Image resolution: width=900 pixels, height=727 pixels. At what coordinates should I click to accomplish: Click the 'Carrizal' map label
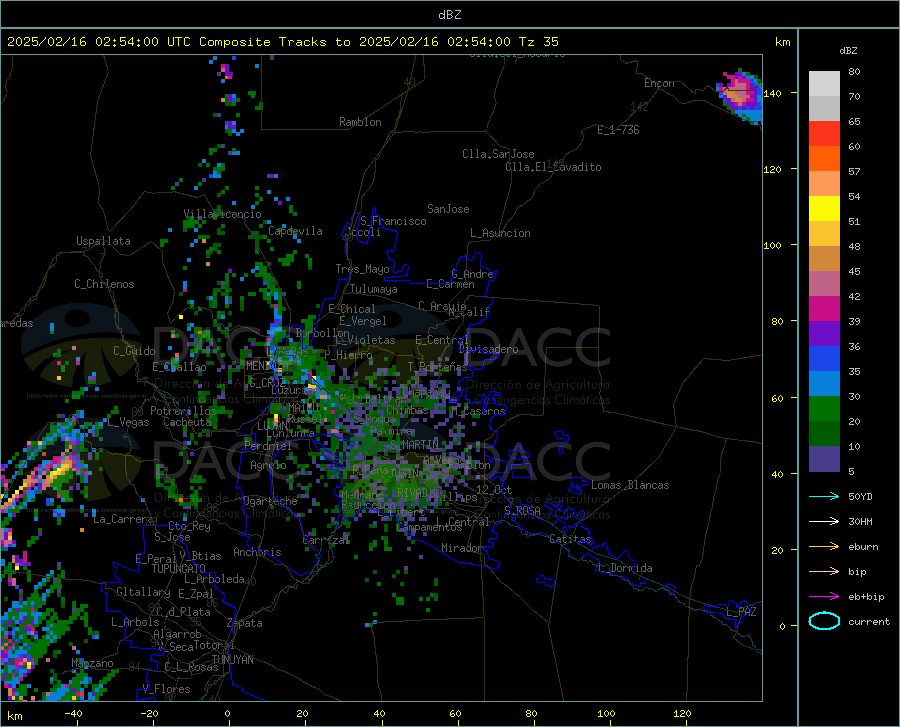click(325, 540)
